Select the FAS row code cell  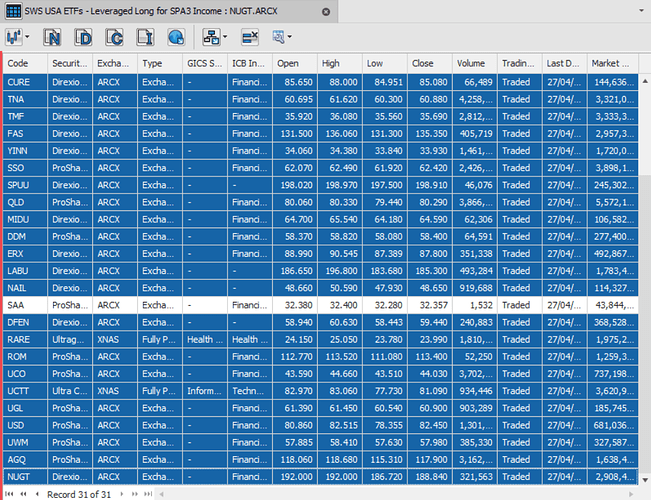(x=25, y=134)
